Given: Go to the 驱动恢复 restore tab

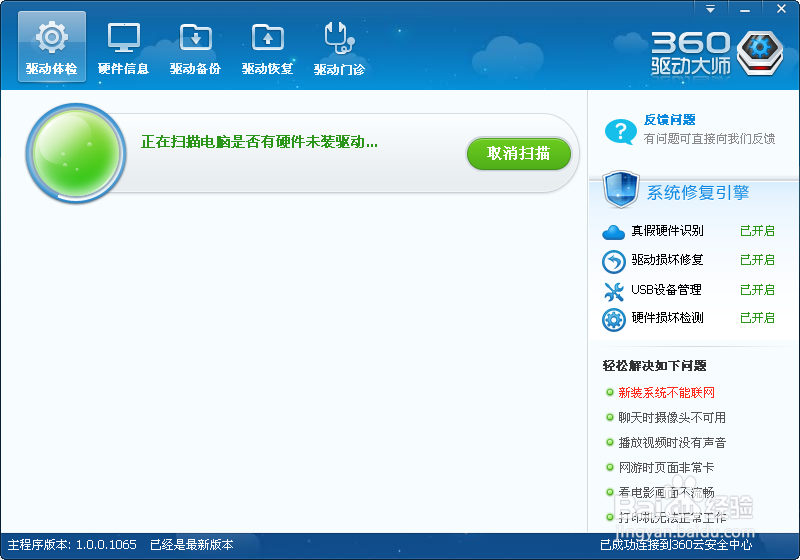Looking at the screenshot, I should pyautogui.click(x=267, y=47).
